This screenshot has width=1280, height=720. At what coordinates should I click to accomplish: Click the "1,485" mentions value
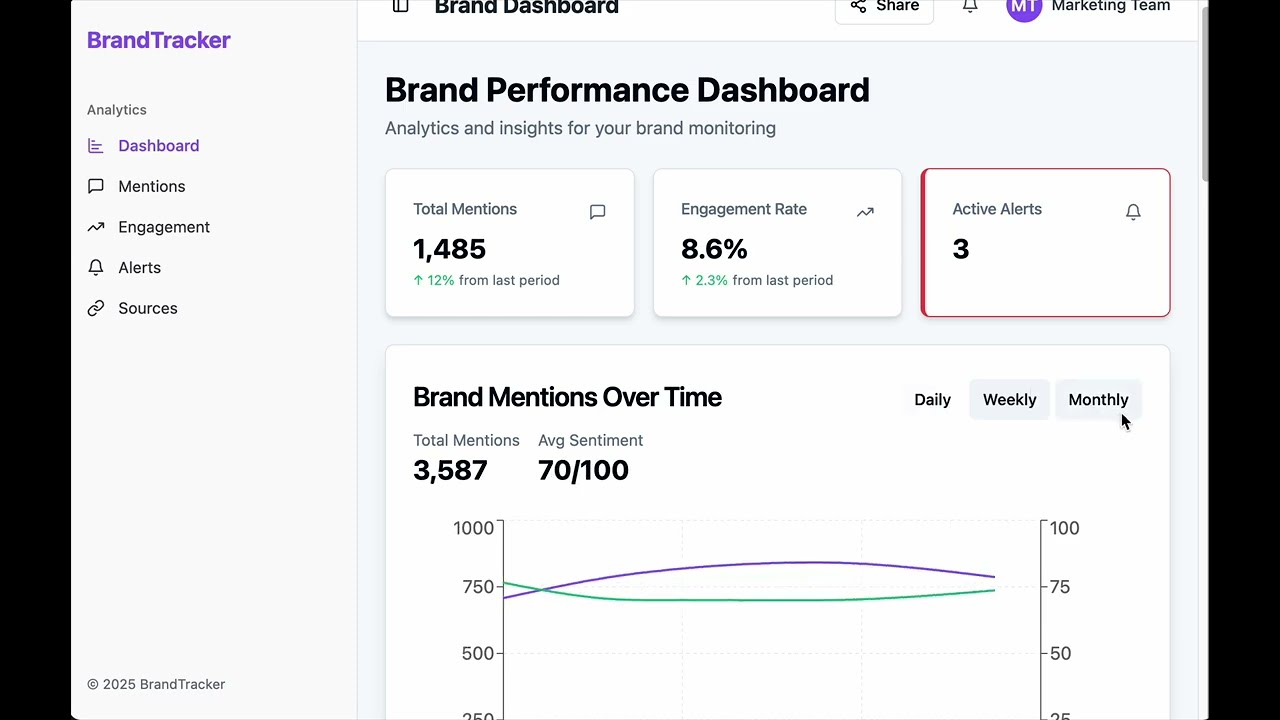[x=449, y=249]
